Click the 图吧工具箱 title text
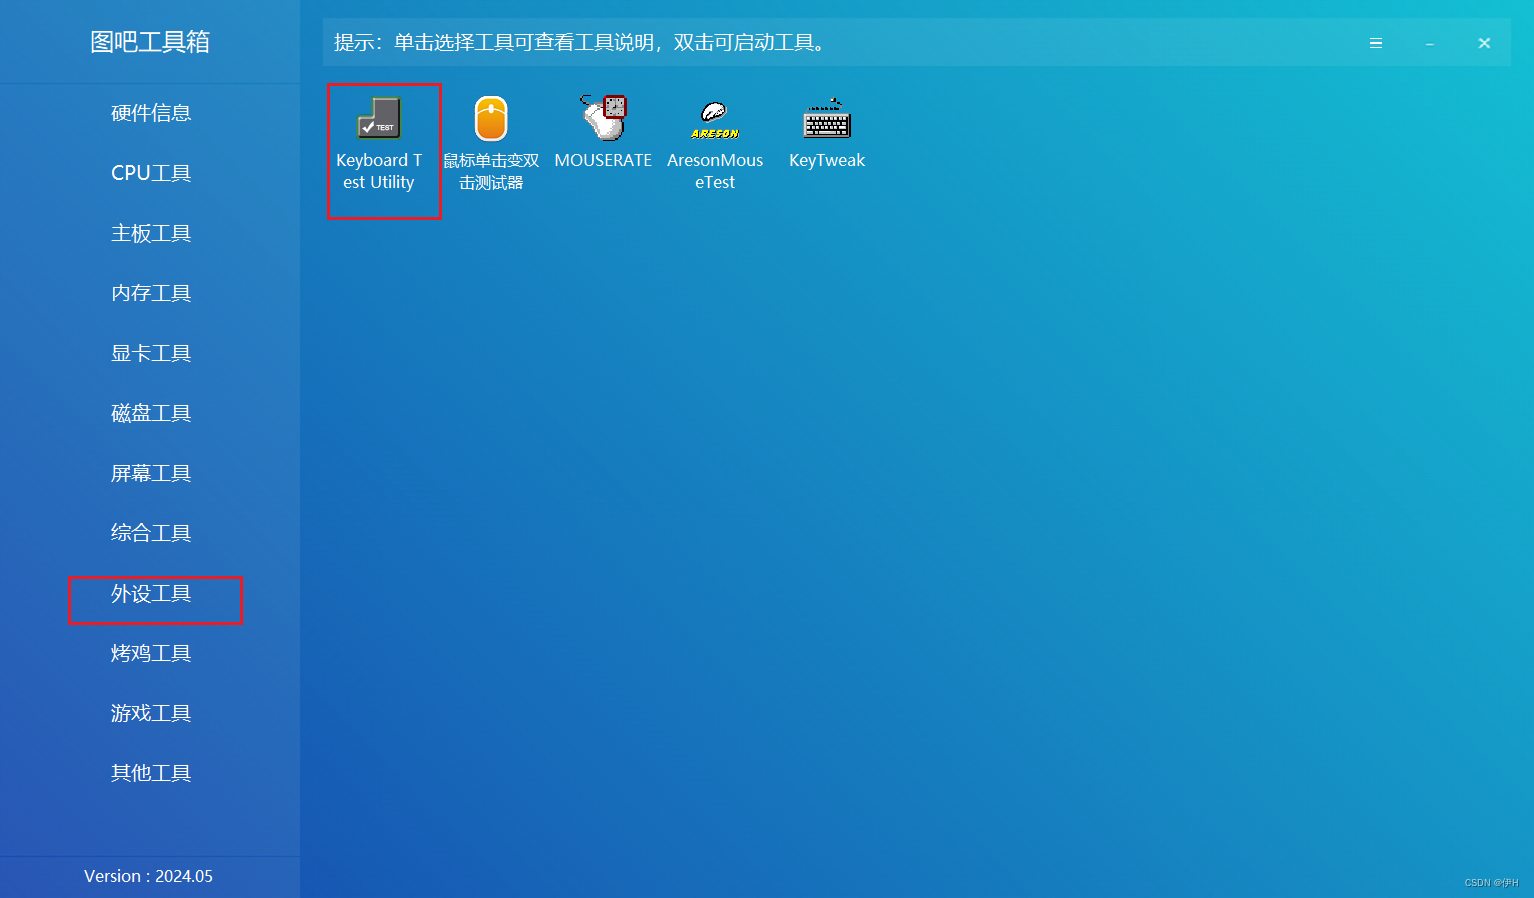This screenshot has height=898, width=1534. pyautogui.click(x=150, y=42)
